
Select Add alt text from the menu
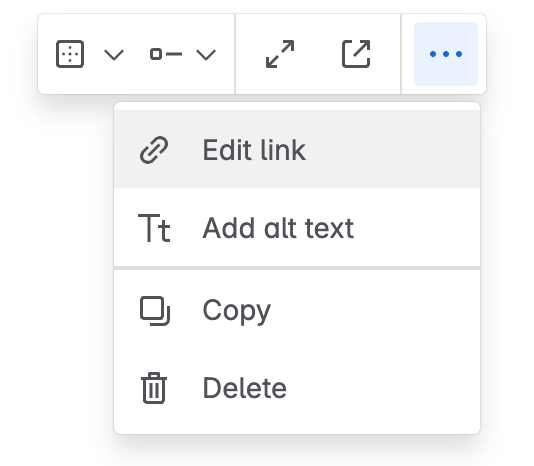(x=297, y=227)
